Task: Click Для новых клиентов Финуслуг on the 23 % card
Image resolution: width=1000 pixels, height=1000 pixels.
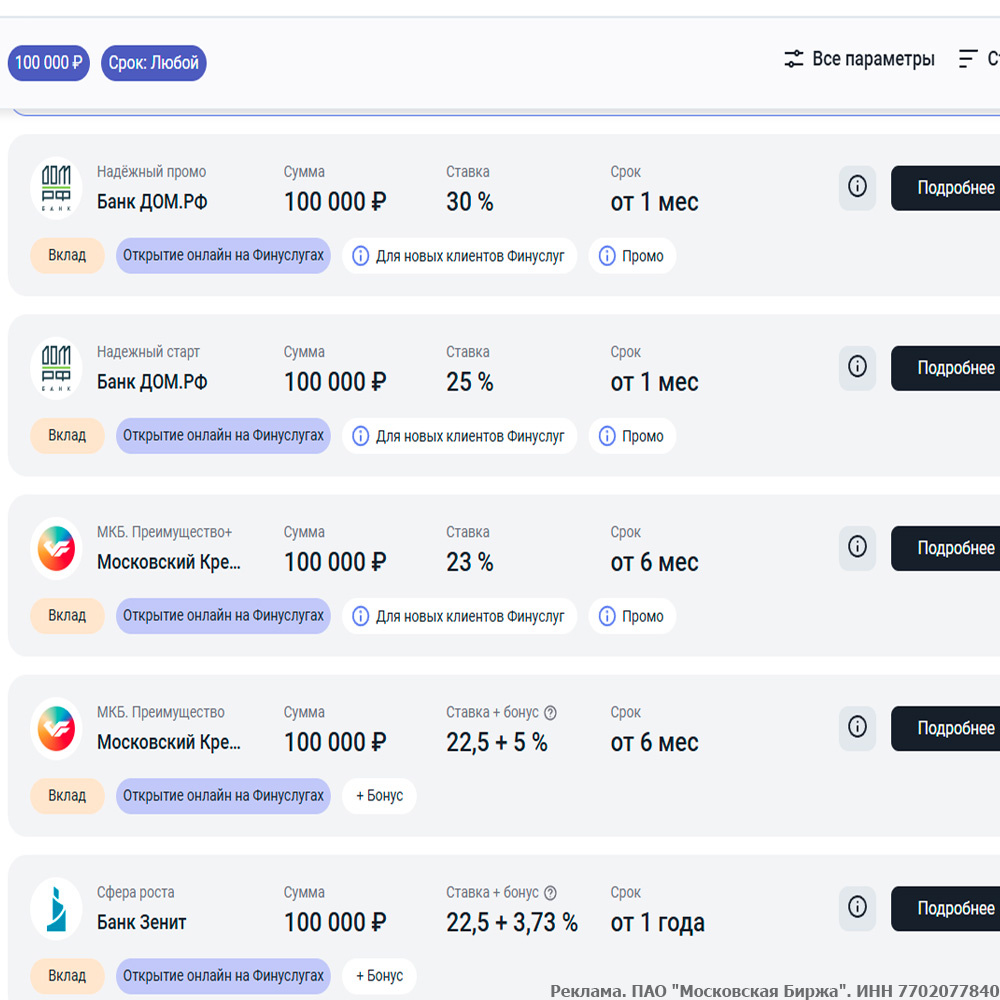Action: (x=459, y=616)
